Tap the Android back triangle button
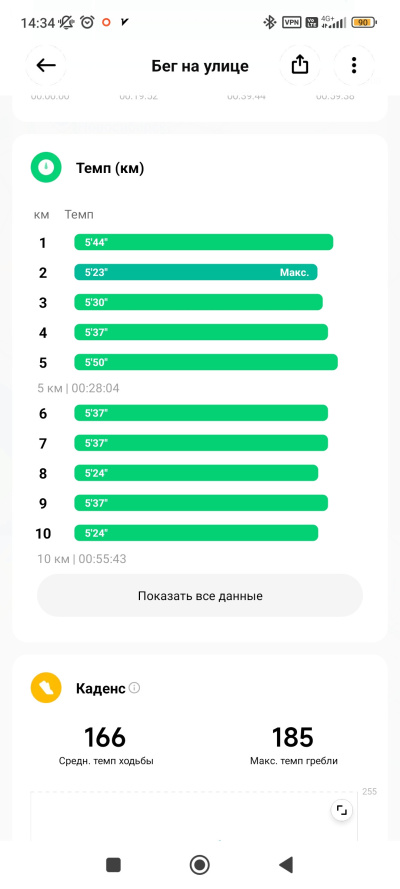This screenshot has width=400, height=889. (286, 865)
